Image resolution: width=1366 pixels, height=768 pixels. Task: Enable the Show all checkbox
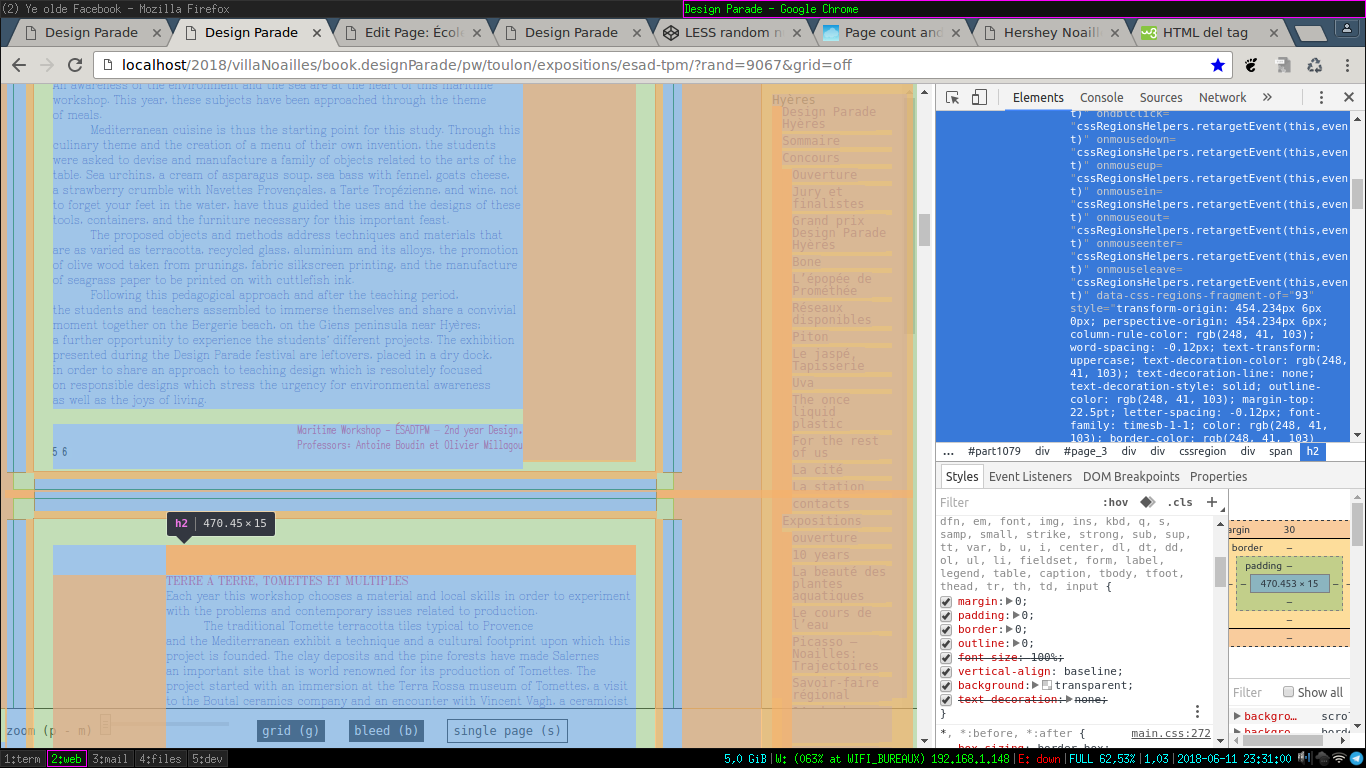pyautogui.click(x=1289, y=692)
